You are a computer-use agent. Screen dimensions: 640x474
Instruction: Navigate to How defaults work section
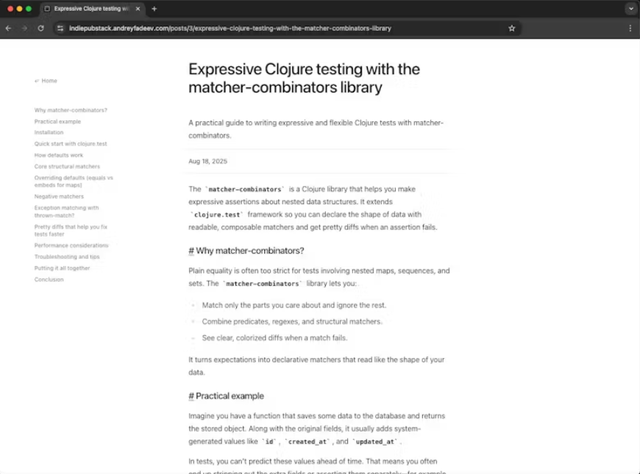(x=59, y=155)
